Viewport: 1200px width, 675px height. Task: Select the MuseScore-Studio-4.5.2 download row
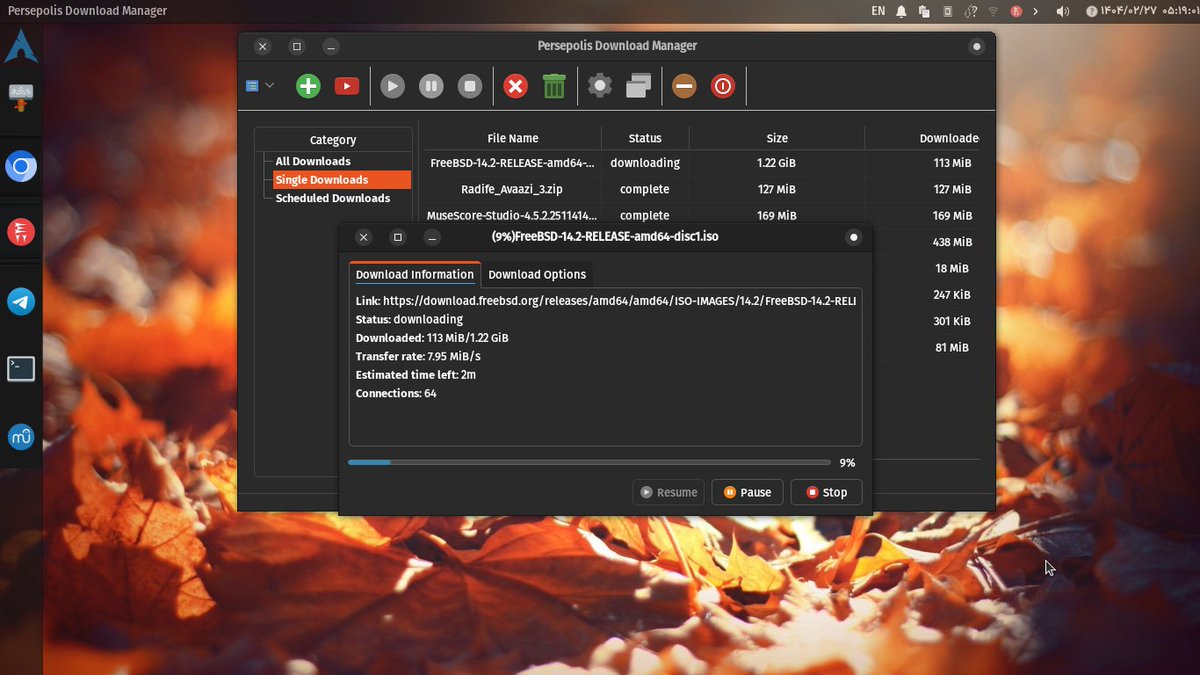point(700,215)
